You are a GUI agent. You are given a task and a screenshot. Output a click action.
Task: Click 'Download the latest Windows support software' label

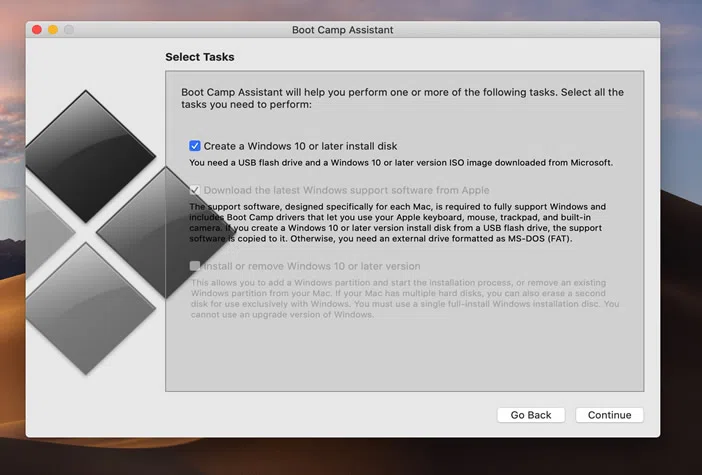click(x=347, y=190)
